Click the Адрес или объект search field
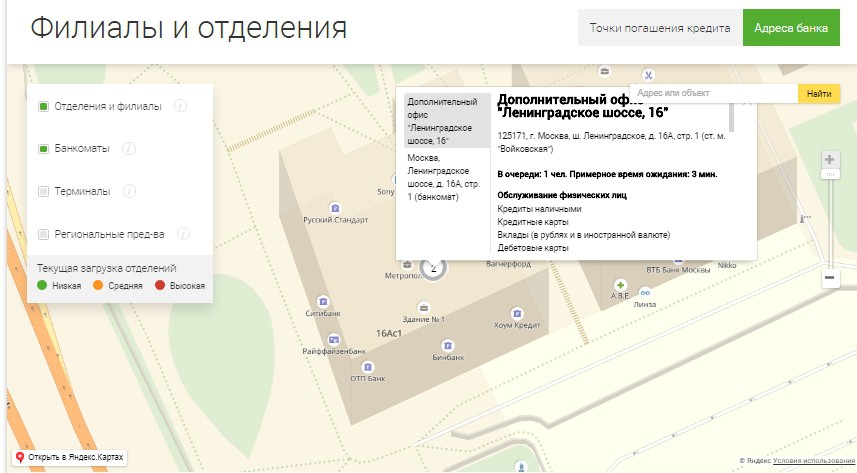Screen dimensions: 857x473 [x=712, y=94]
